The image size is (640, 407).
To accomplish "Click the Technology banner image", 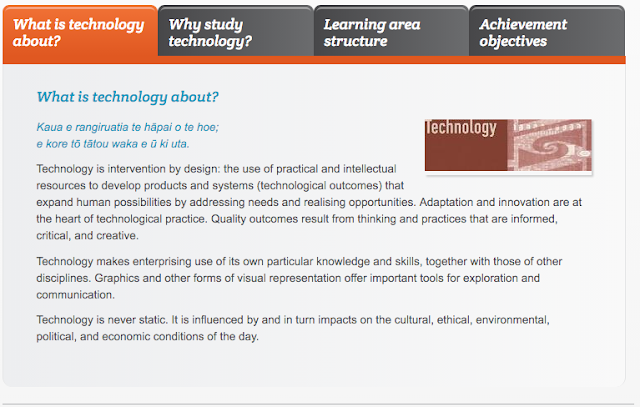I will (508, 145).
